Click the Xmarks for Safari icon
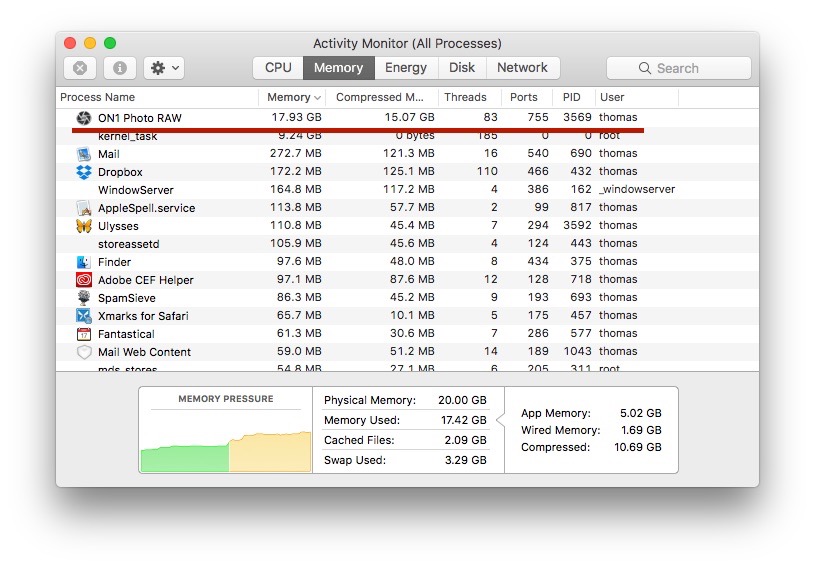 click(x=84, y=315)
